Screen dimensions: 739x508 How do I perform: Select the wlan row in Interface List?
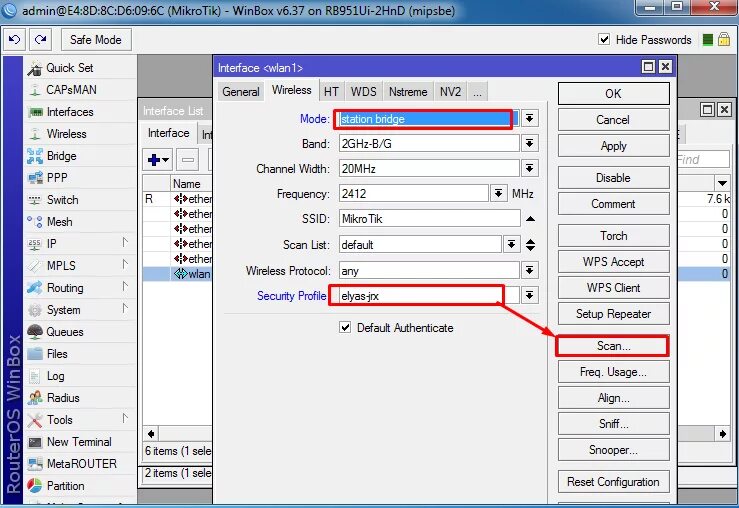[177, 274]
